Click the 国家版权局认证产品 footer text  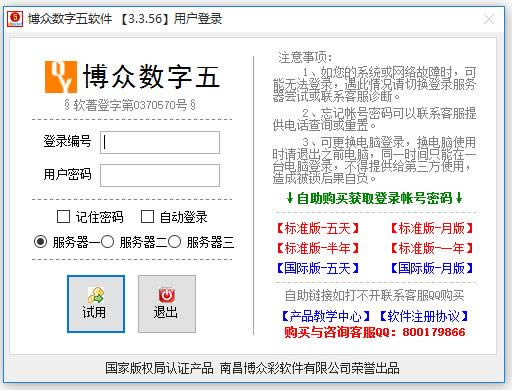(x=159, y=368)
